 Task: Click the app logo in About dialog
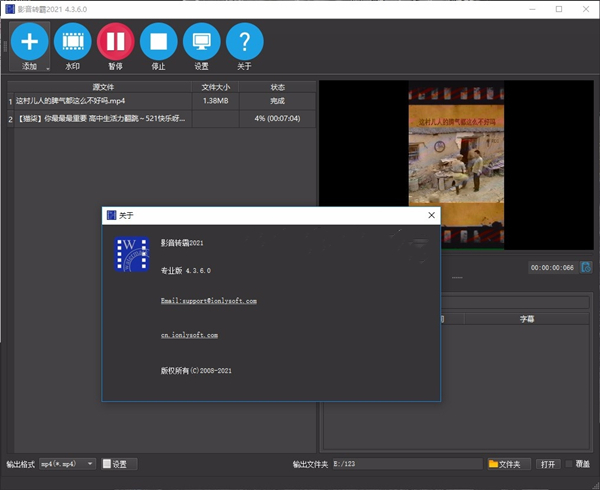[x=131, y=255]
